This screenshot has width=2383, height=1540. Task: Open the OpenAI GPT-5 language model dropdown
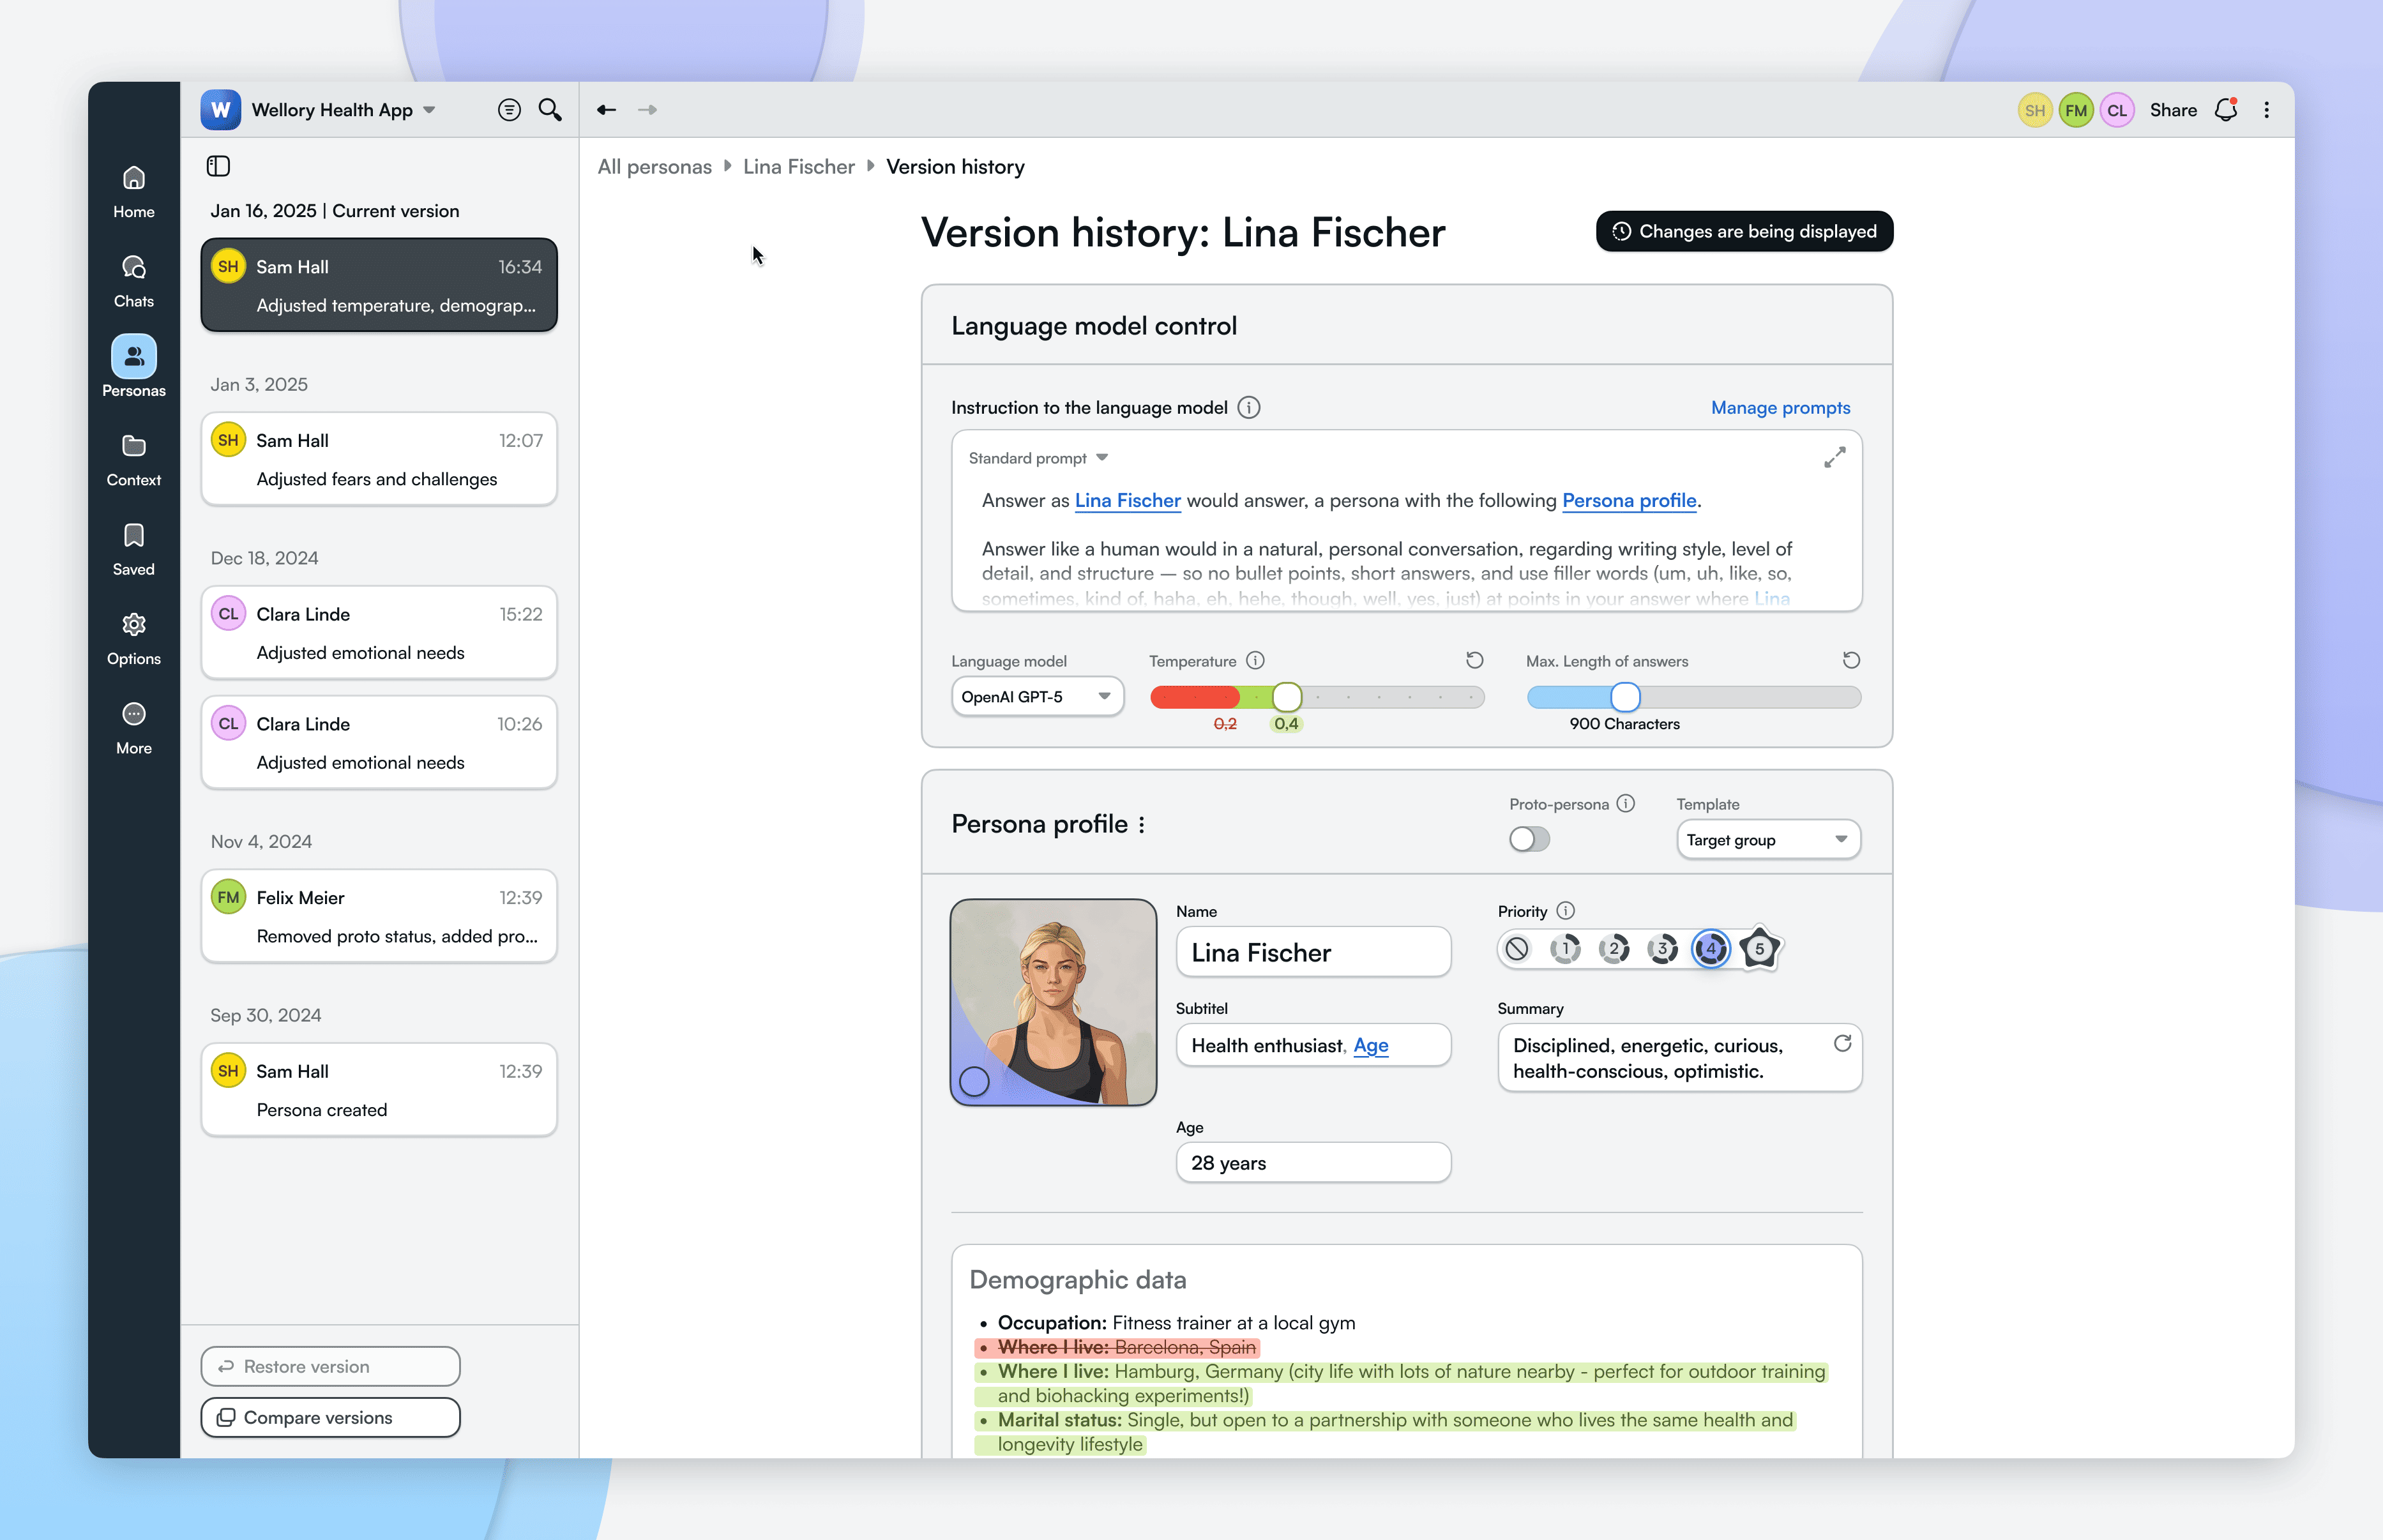click(x=1037, y=697)
